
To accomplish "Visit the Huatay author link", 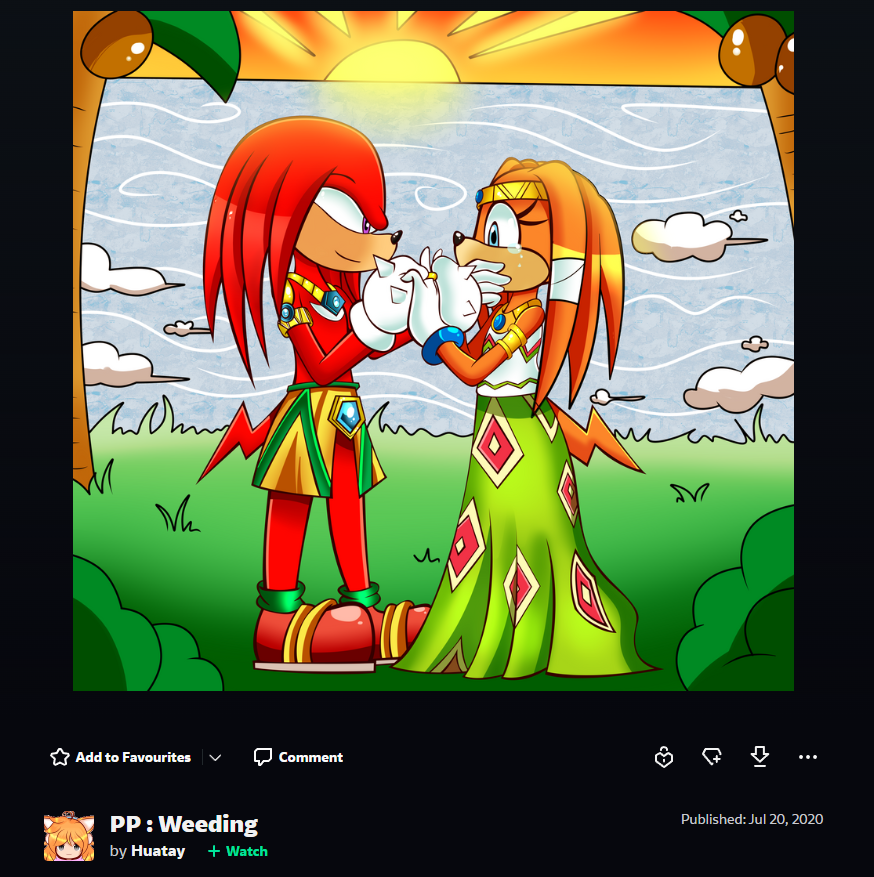I will click(x=158, y=851).
